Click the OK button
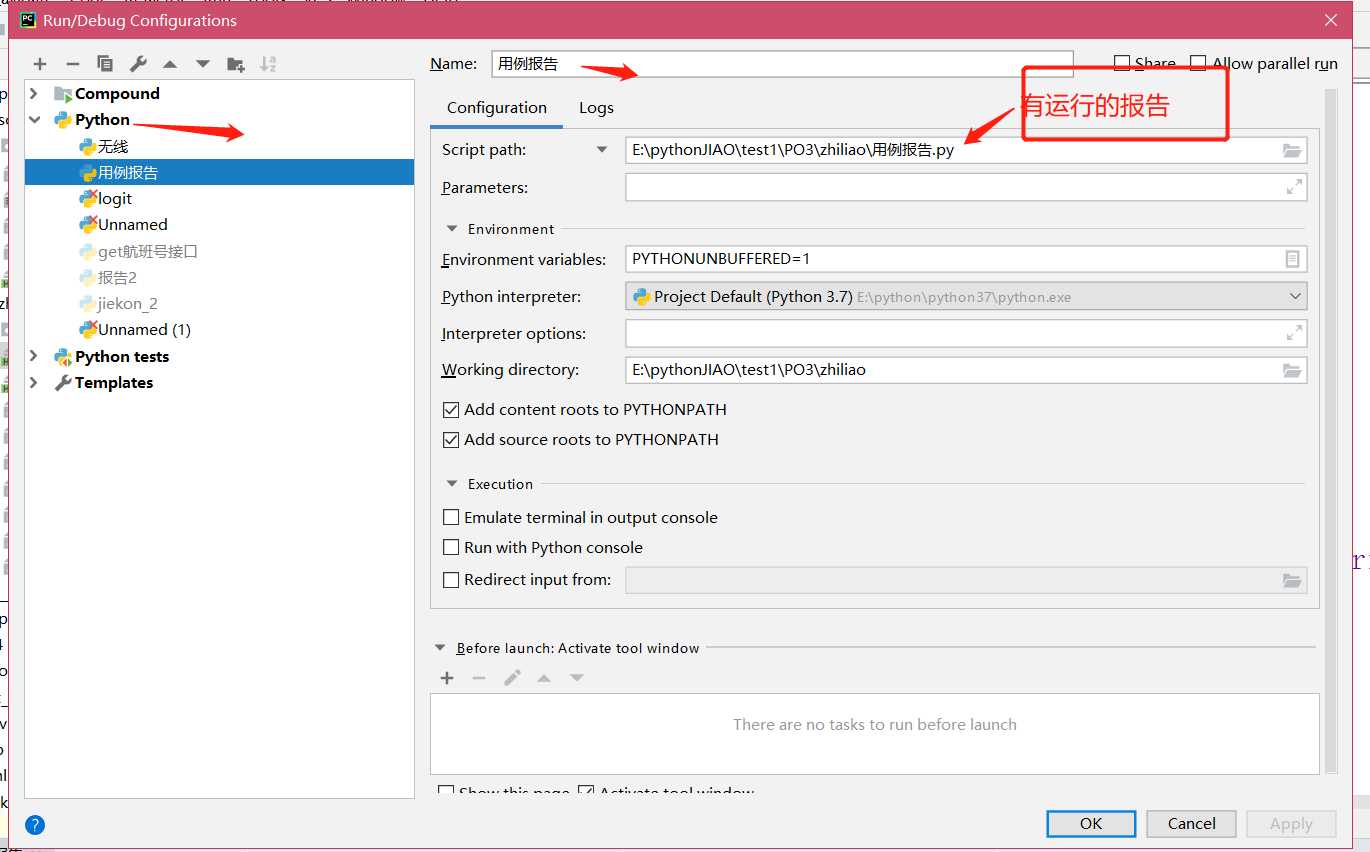The width and height of the screenshot is (1370, 852). (x=1090, y=824)
